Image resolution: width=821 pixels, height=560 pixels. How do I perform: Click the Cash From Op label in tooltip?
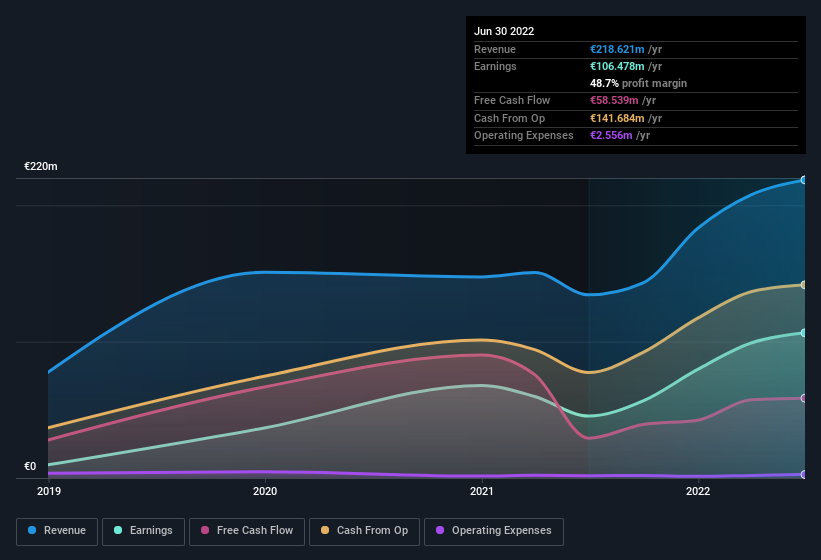pyautogui.click(x=509, y=118)
